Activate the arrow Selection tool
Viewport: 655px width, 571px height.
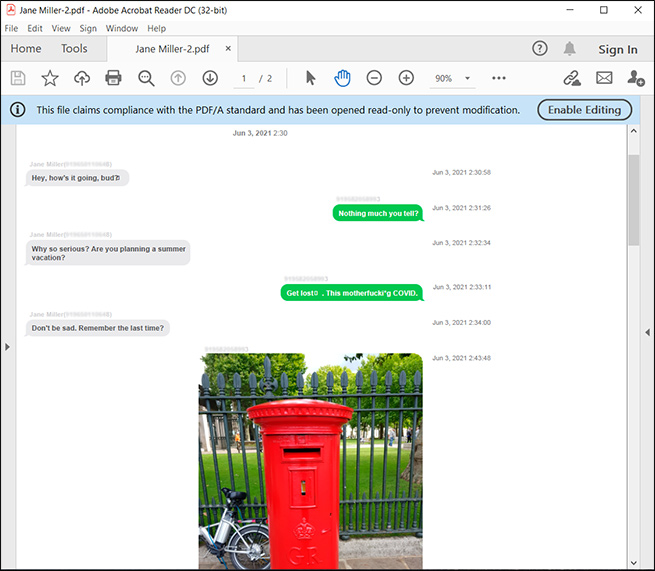tap(310, 78)
